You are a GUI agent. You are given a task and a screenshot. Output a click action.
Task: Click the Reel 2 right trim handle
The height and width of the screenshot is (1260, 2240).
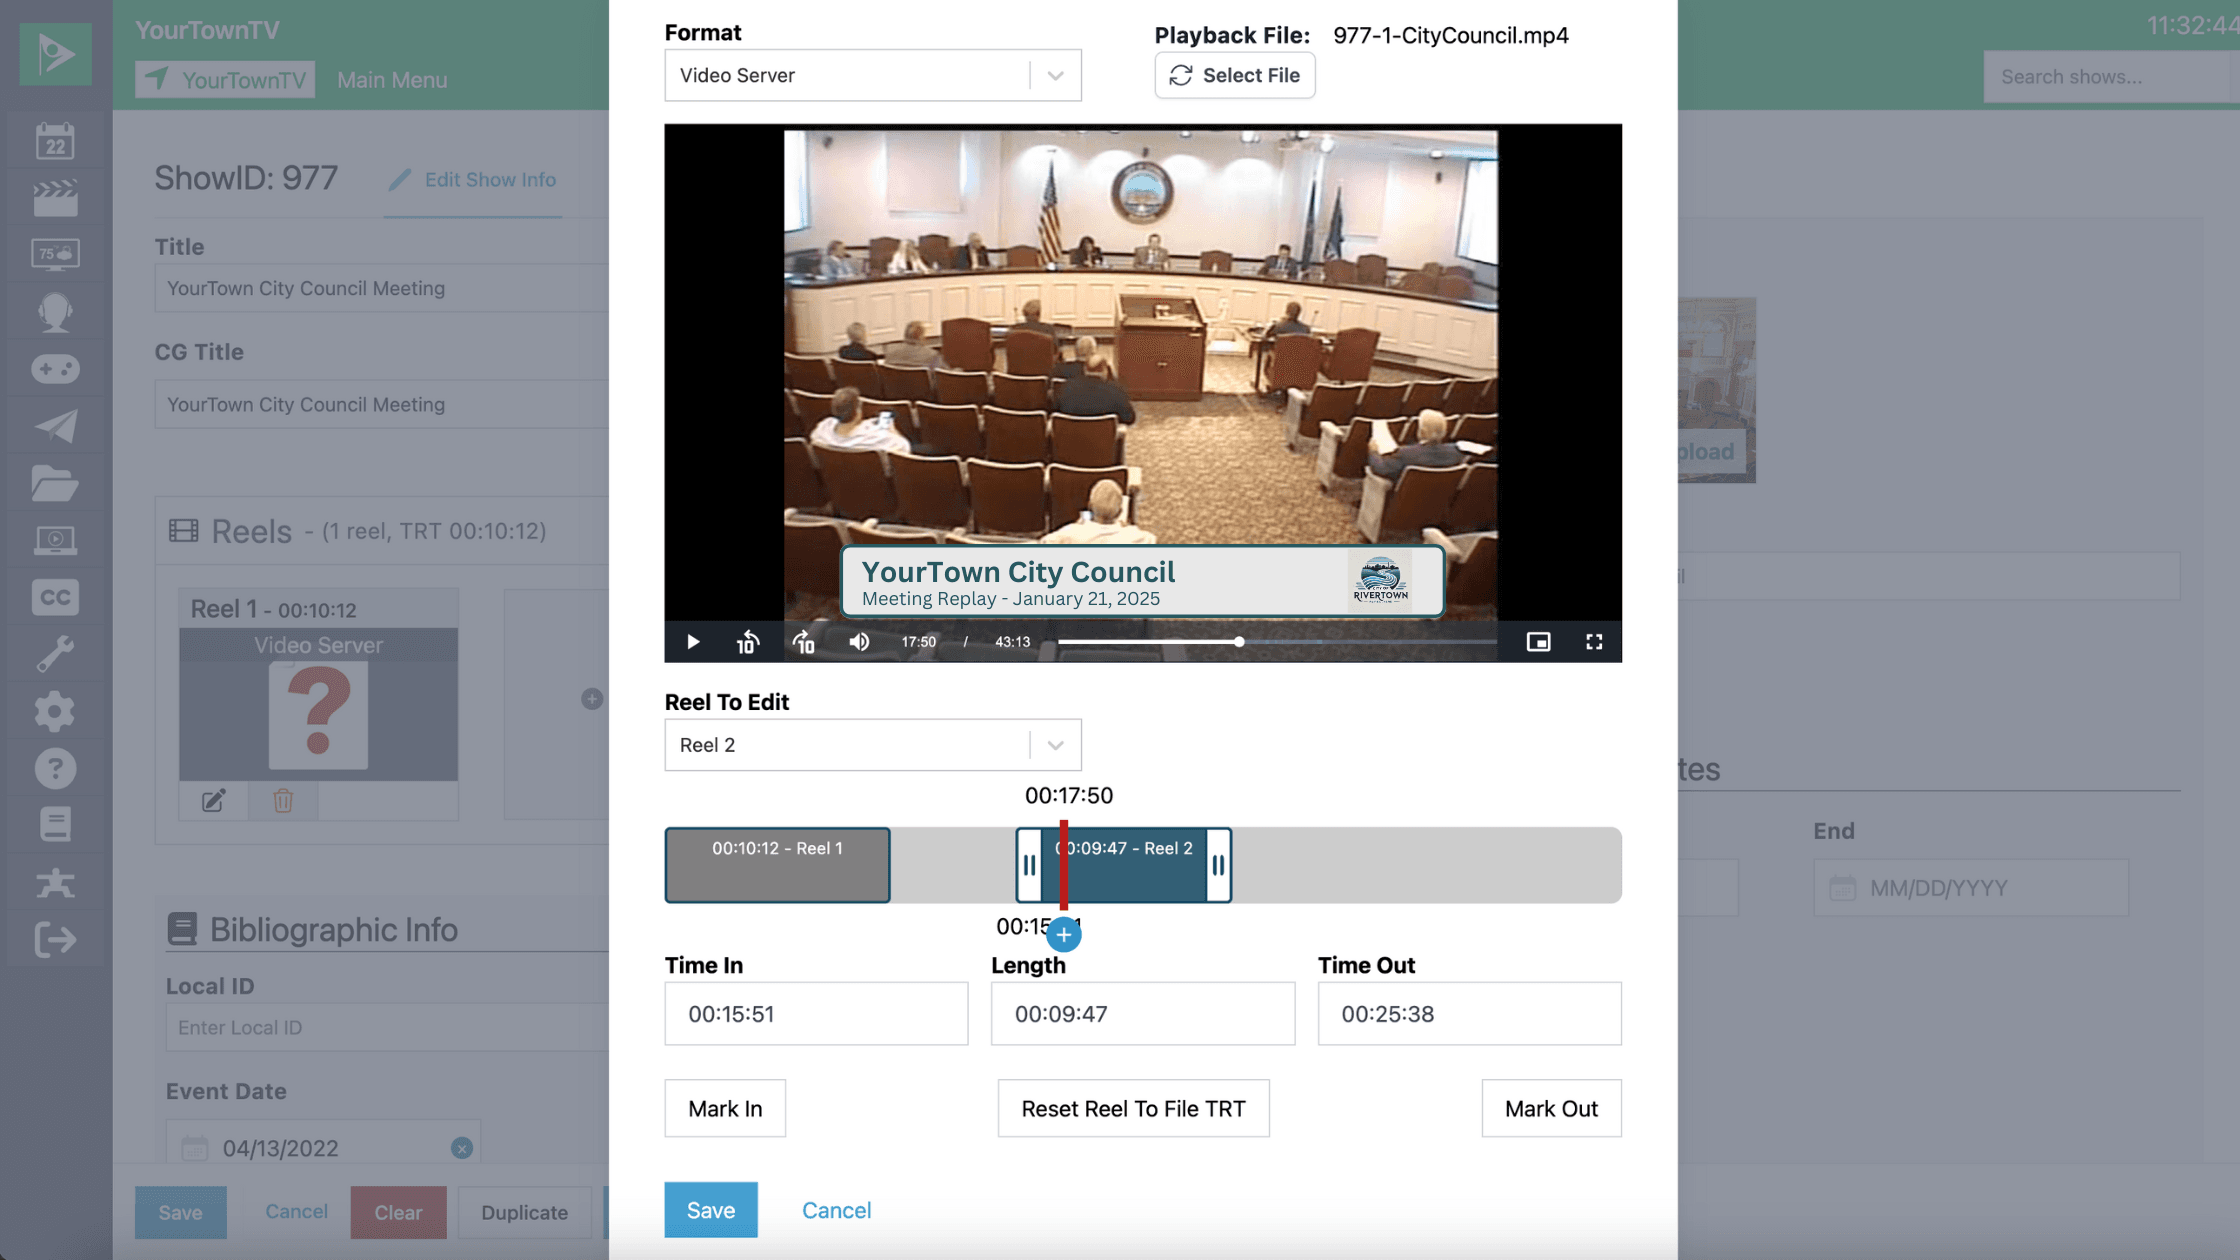click(x=1218, y=865)
